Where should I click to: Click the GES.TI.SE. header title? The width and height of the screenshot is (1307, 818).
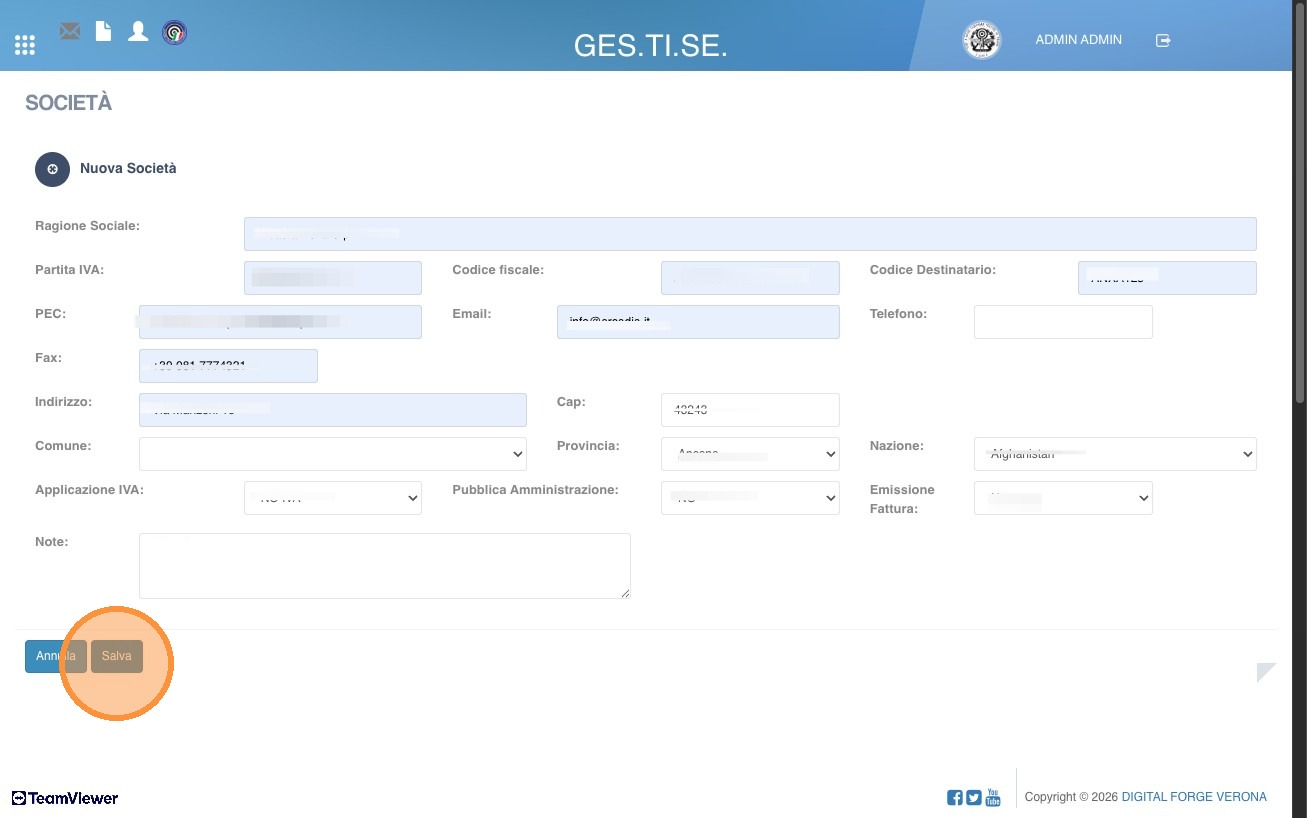[x=651, y=46]
